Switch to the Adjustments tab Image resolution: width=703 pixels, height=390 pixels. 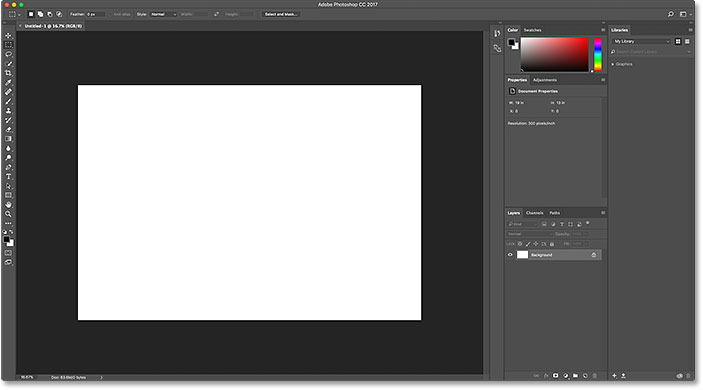point(545,80)
